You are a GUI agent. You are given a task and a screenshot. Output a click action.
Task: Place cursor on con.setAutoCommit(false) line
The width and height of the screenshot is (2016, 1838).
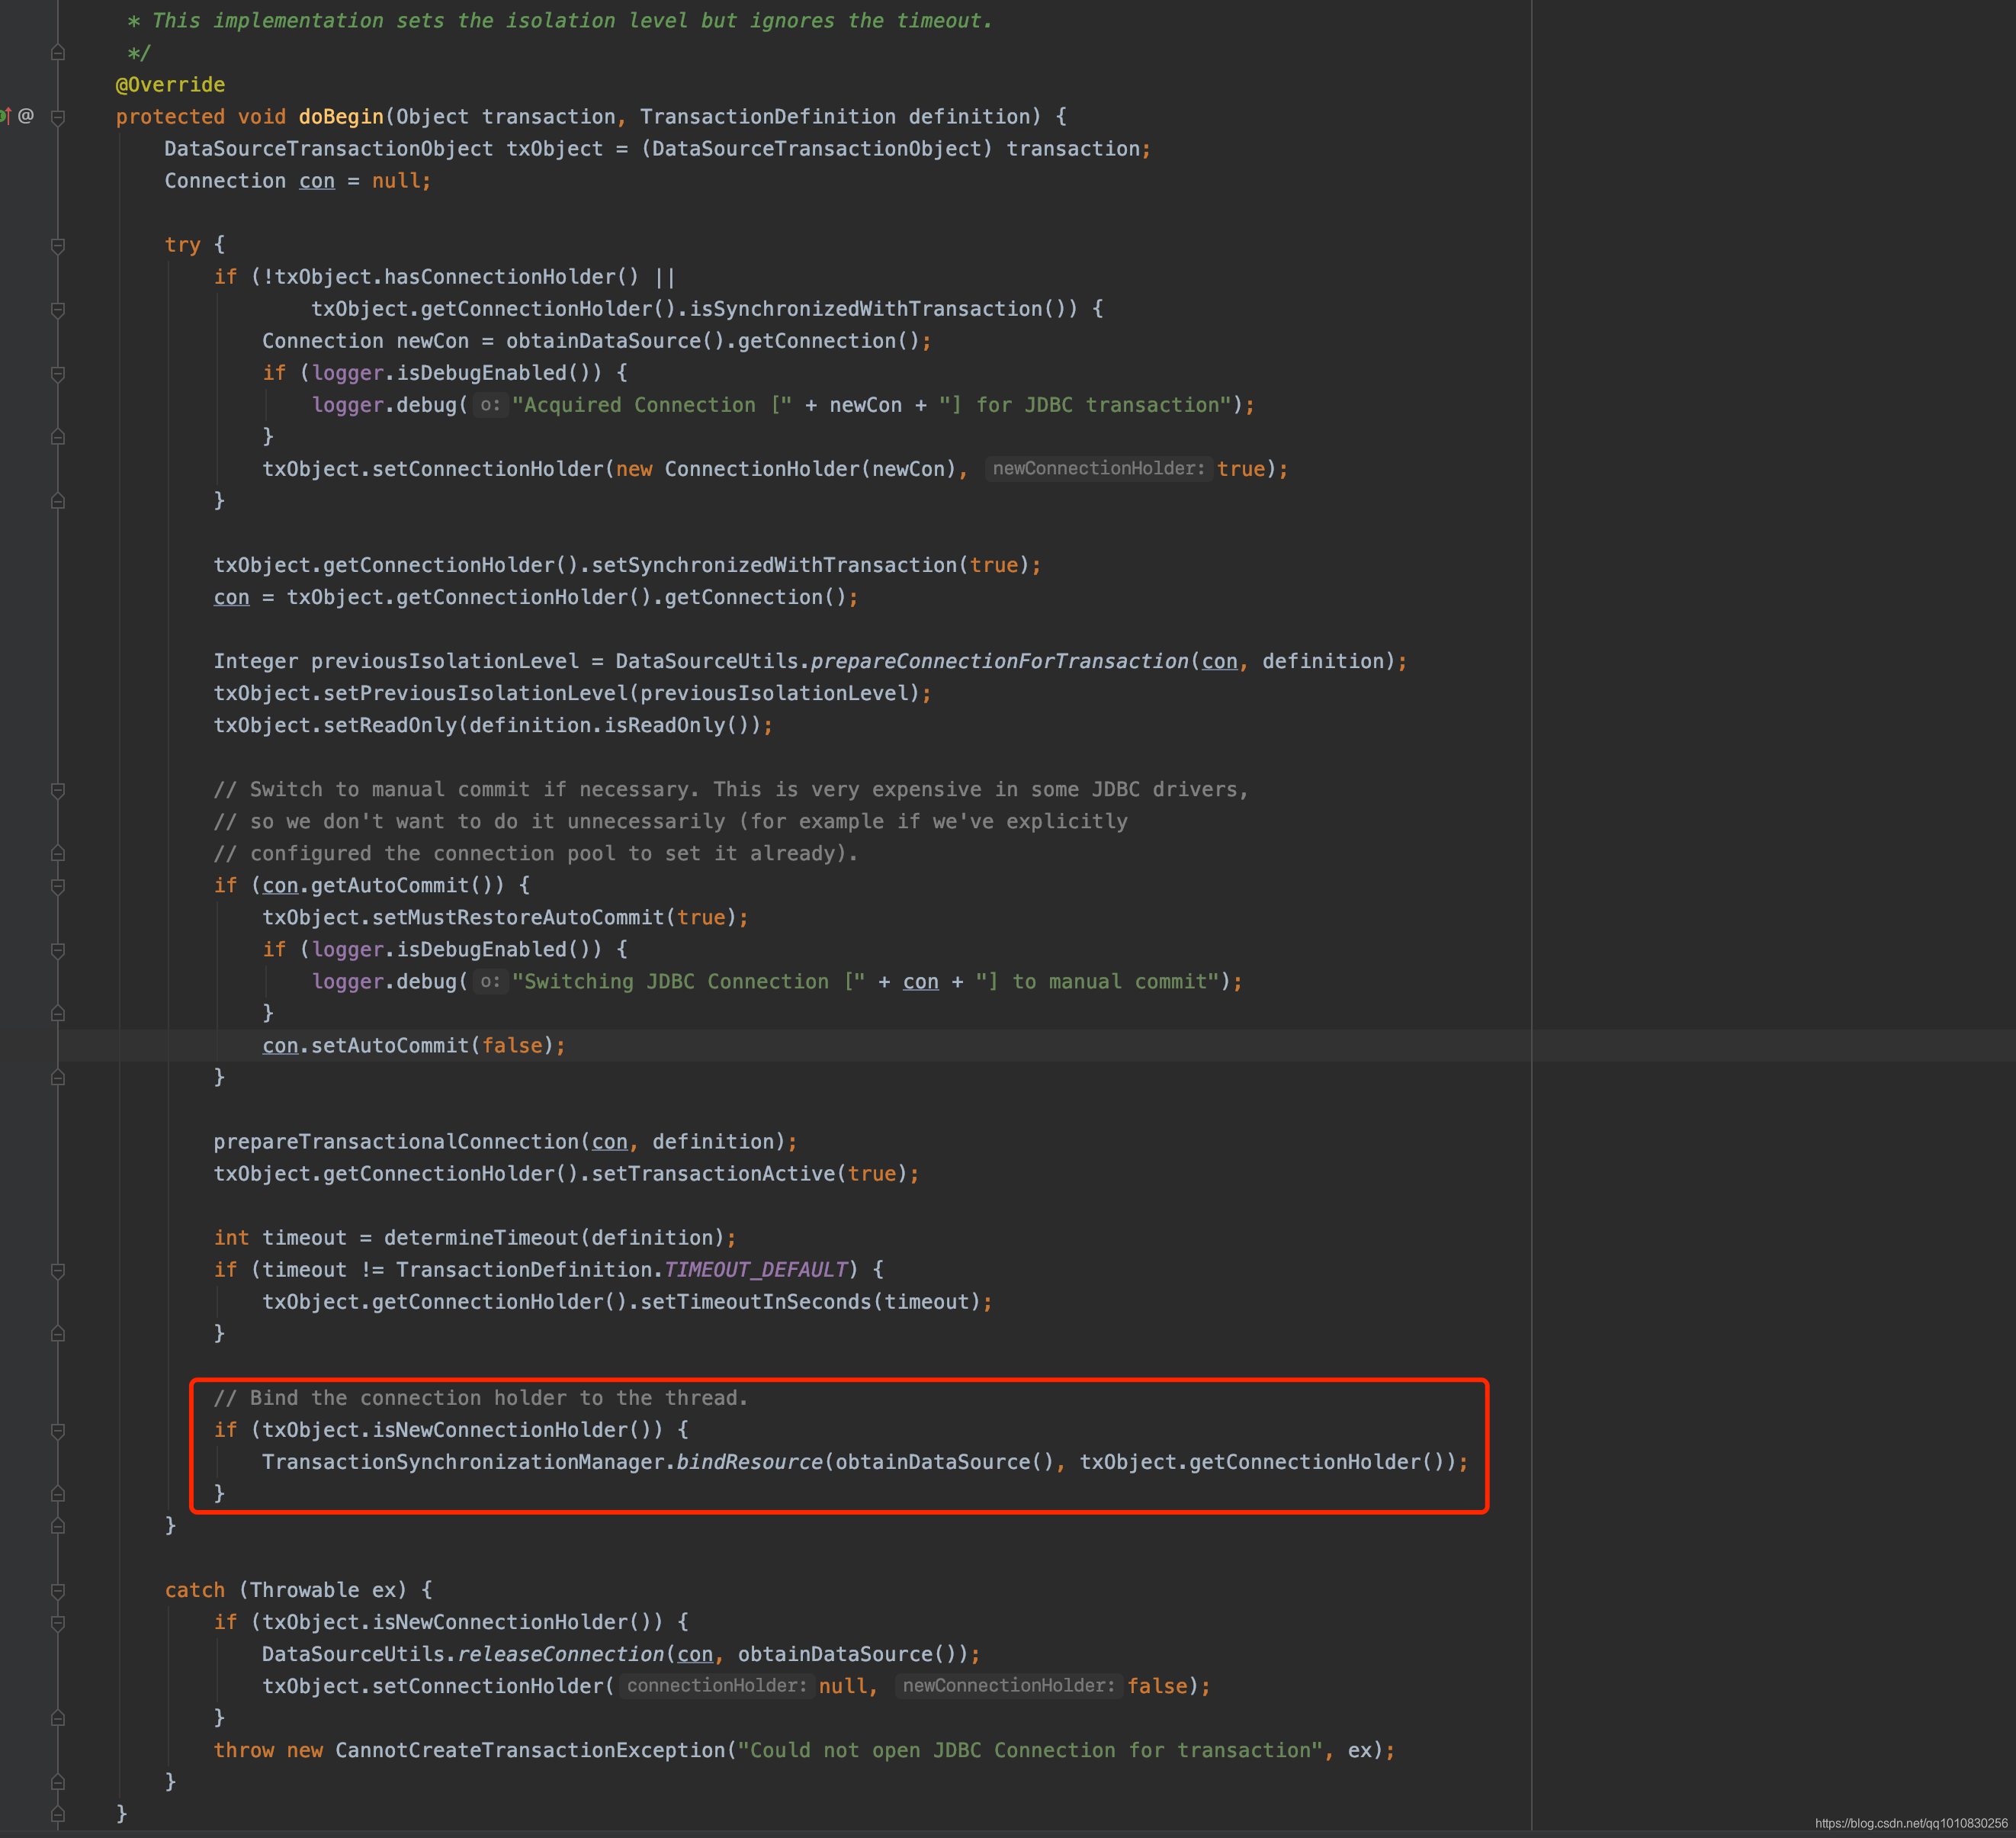[x=413, y=1045]
